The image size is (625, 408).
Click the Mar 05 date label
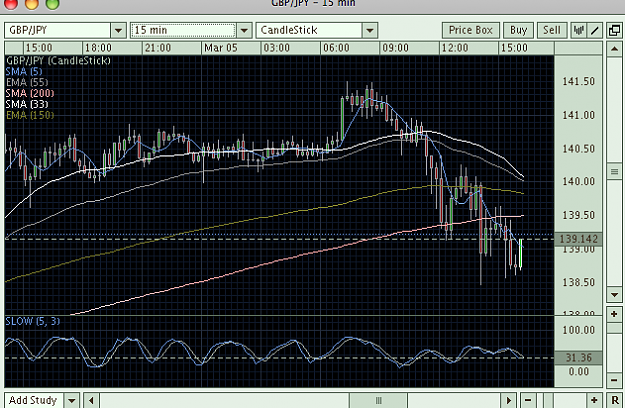coord(220,48)
